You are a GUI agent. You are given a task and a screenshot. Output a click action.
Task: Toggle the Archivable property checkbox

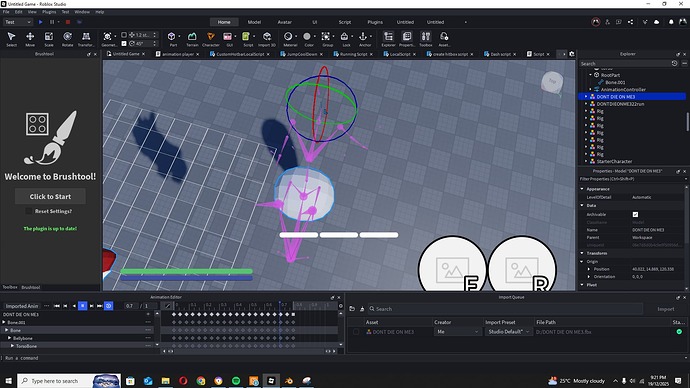(x=635, y=215)
